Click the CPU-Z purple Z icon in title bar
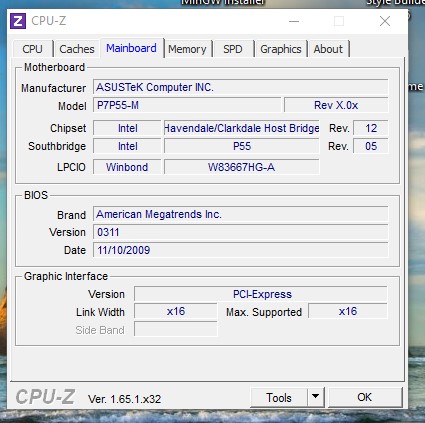This screenshot has width=425, height=423. pyautogui.click(x=18, y=21)
